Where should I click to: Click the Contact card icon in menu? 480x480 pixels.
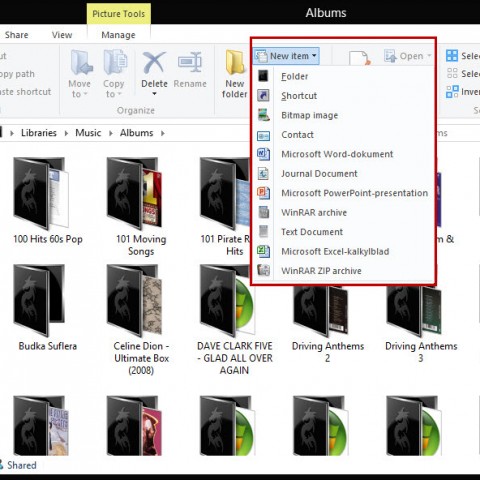click(x=263, y=135)
